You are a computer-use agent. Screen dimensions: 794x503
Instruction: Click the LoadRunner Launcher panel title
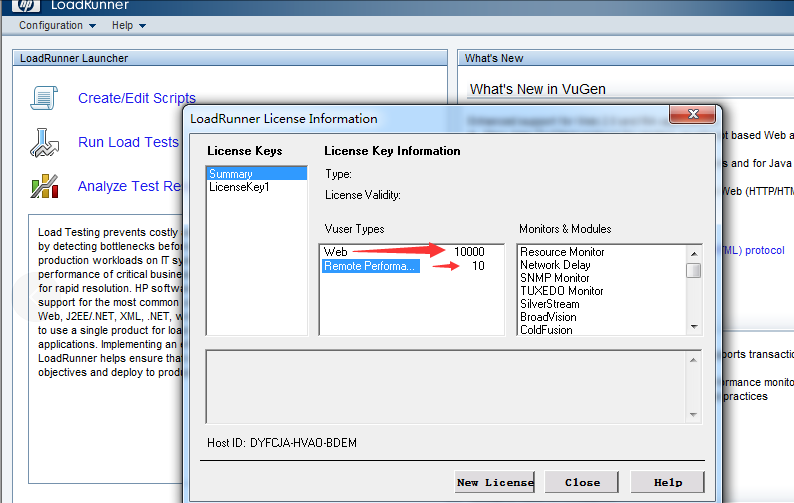74,58
